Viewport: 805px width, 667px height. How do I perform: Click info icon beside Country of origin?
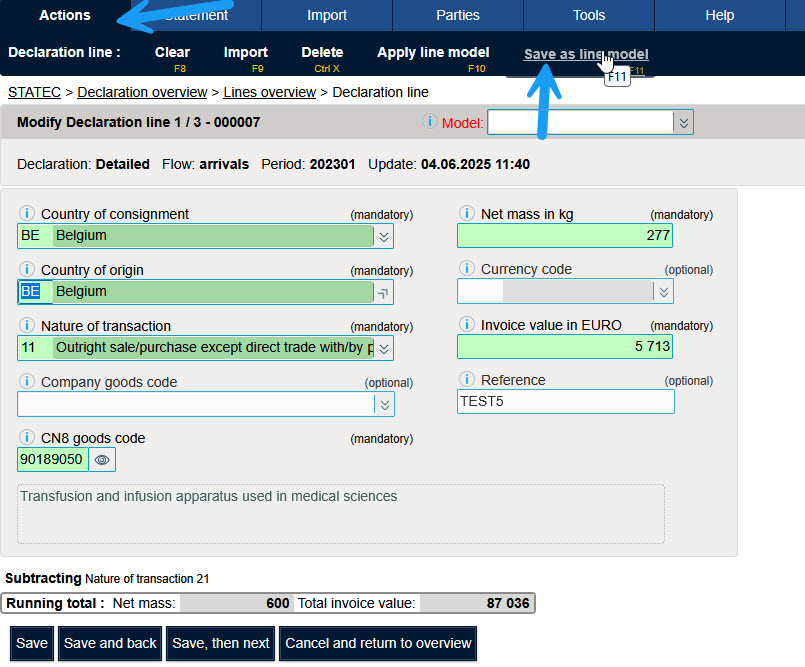[27, 270]
